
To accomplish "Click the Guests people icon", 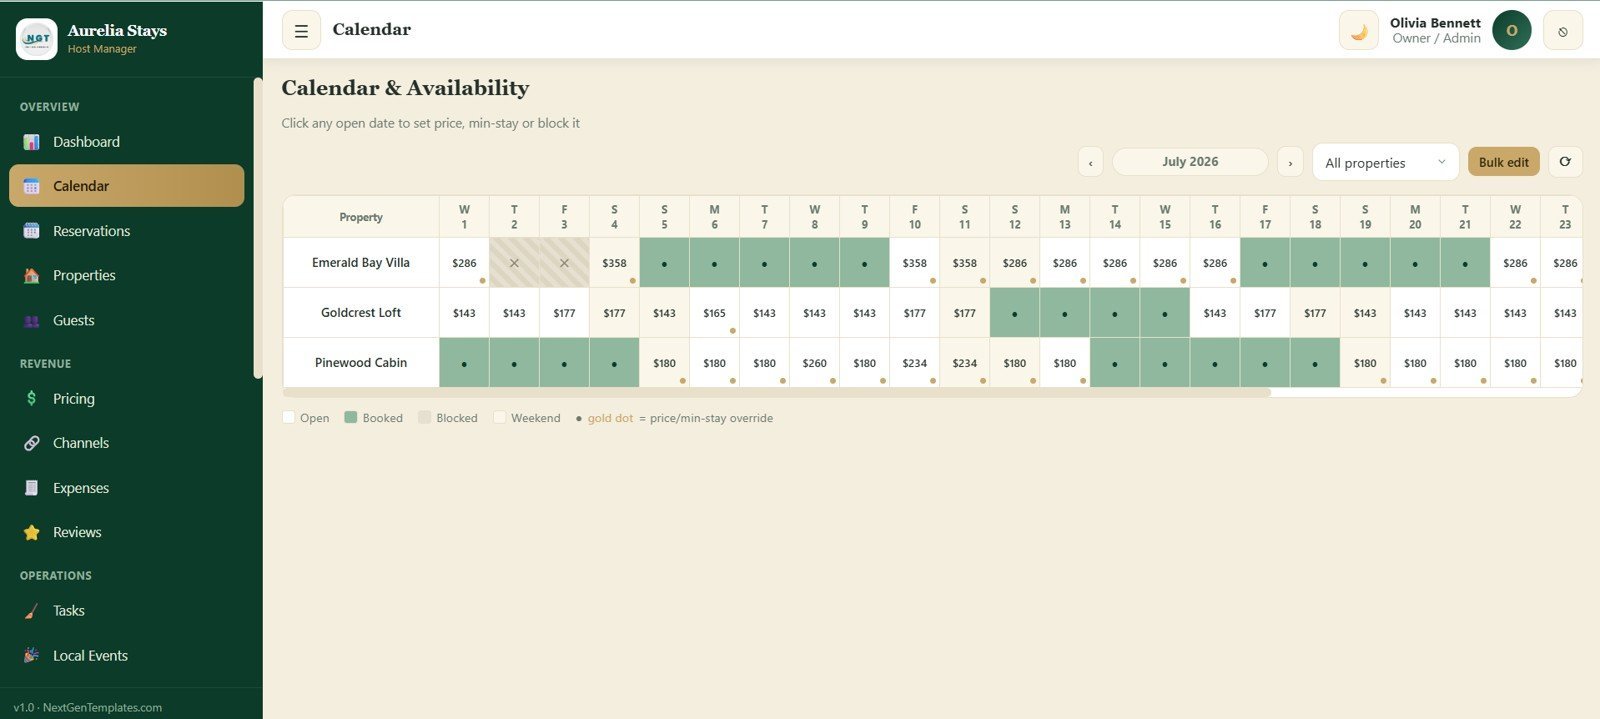I will click(32, 320).
